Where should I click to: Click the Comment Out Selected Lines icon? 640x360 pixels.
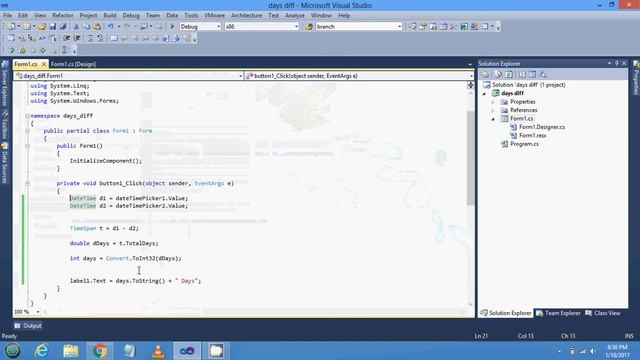(90, 38)
